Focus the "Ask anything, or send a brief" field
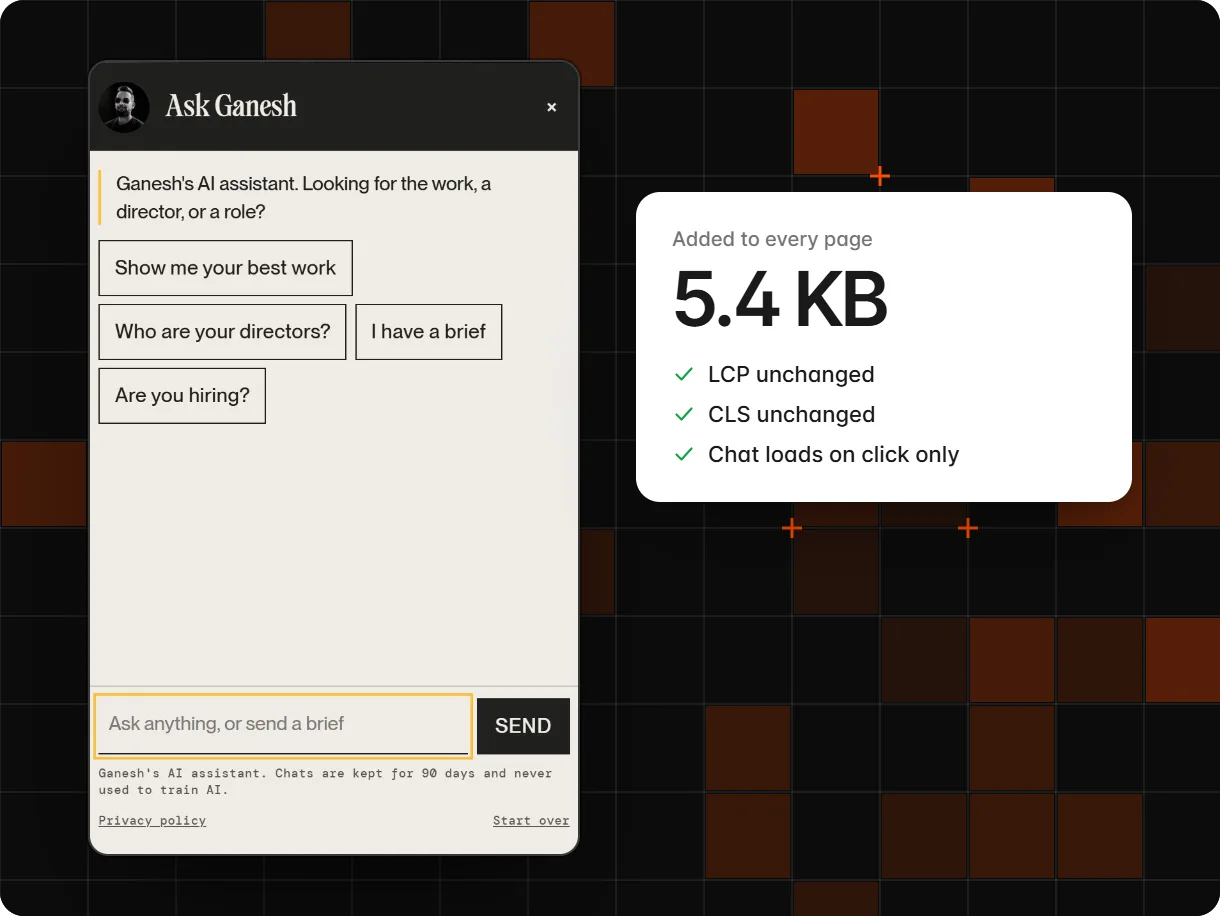 [x=283, y=725]
